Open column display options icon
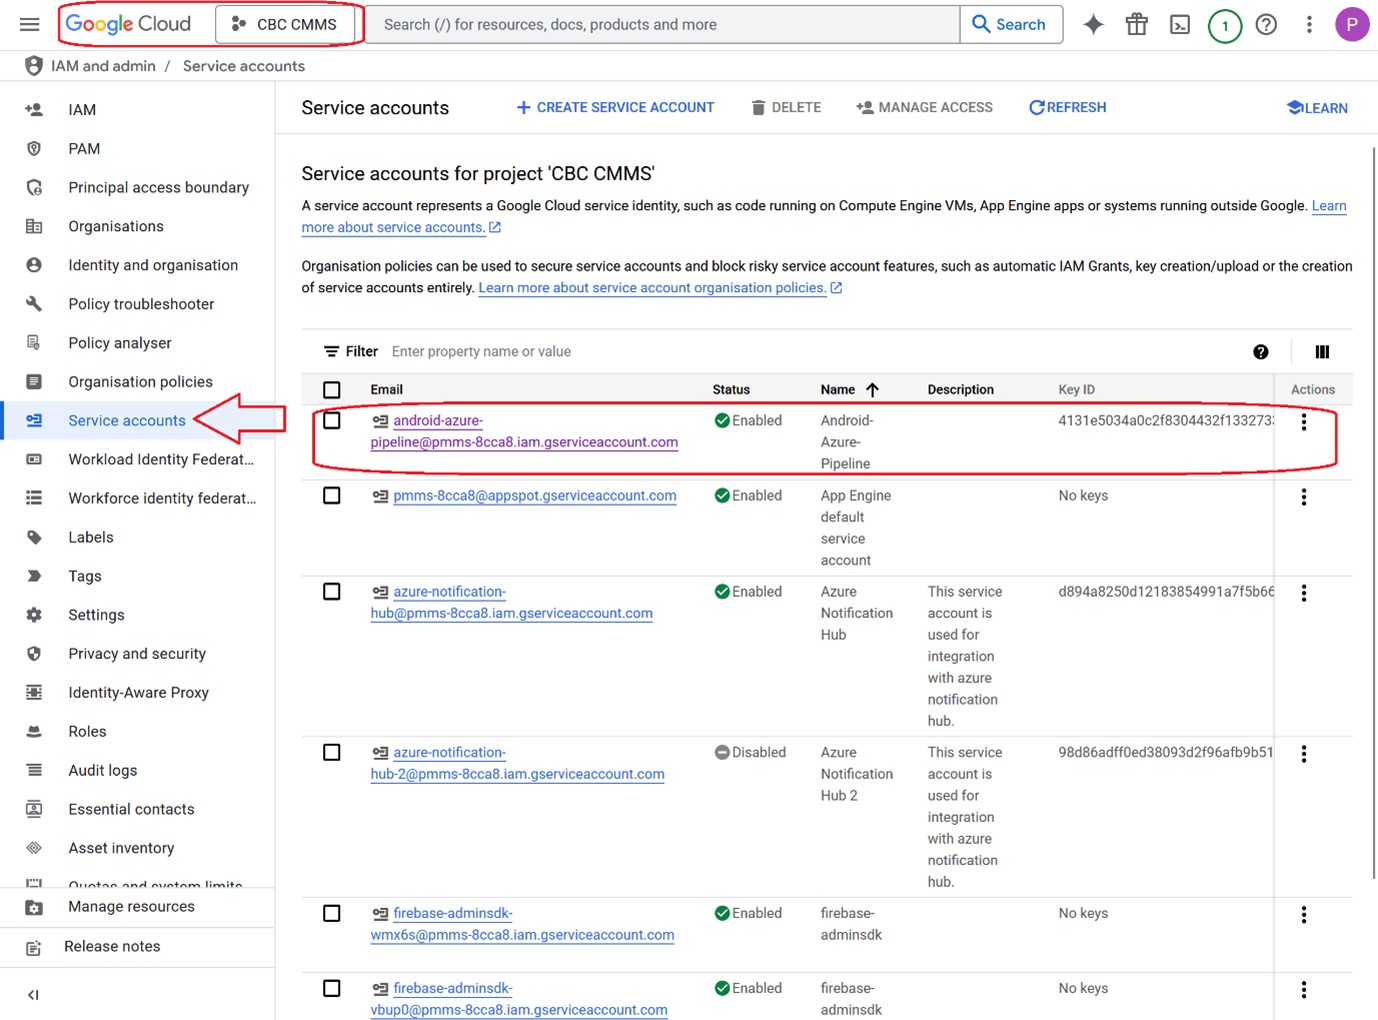Image resolution: width=1378 pixels, height=1020 pixels. pyautogui.click(x=1322, y=352)
